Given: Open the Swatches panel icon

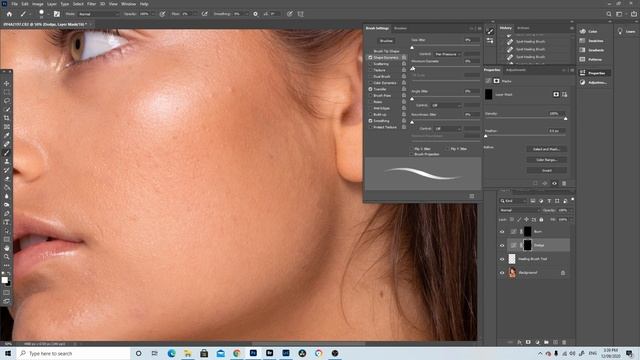Looking at the screenshot, I should pyautogui.click(x=582, y=41).
